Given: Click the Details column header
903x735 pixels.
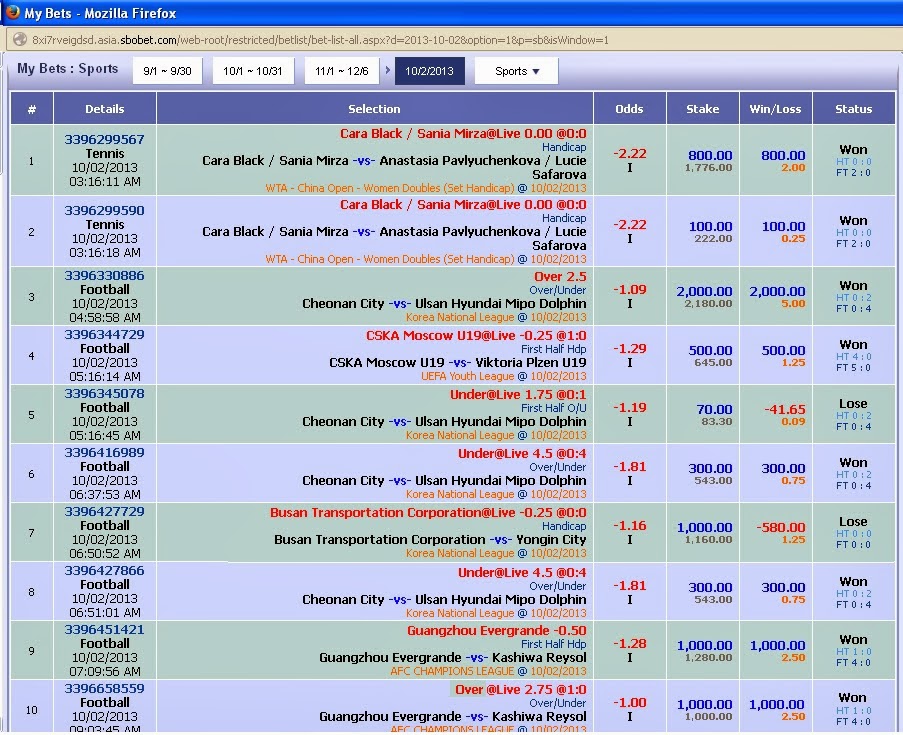Looking at the screenshot, I should coord(104,109).
